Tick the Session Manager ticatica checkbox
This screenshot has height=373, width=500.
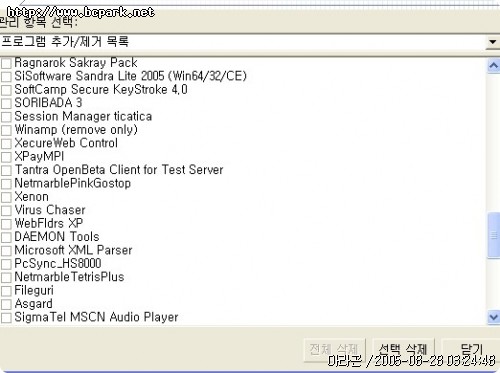6,117
